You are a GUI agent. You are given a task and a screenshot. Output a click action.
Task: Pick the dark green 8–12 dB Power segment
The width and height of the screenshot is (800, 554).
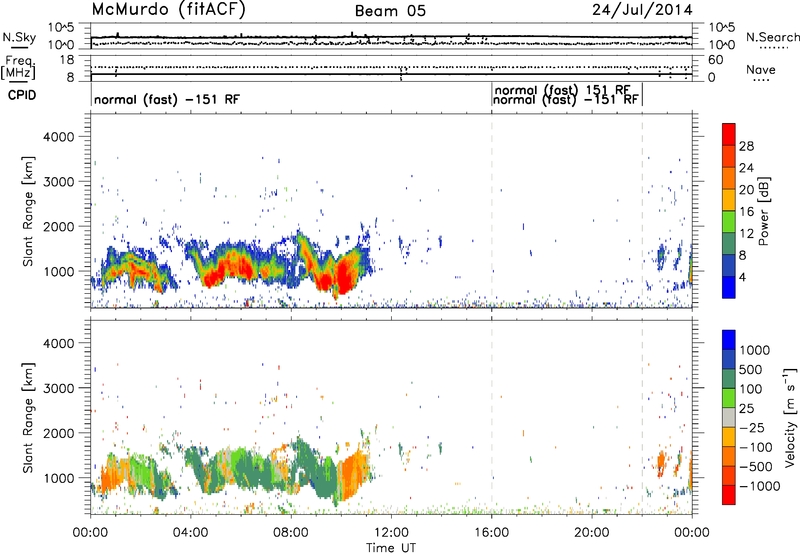coord(729,244)
